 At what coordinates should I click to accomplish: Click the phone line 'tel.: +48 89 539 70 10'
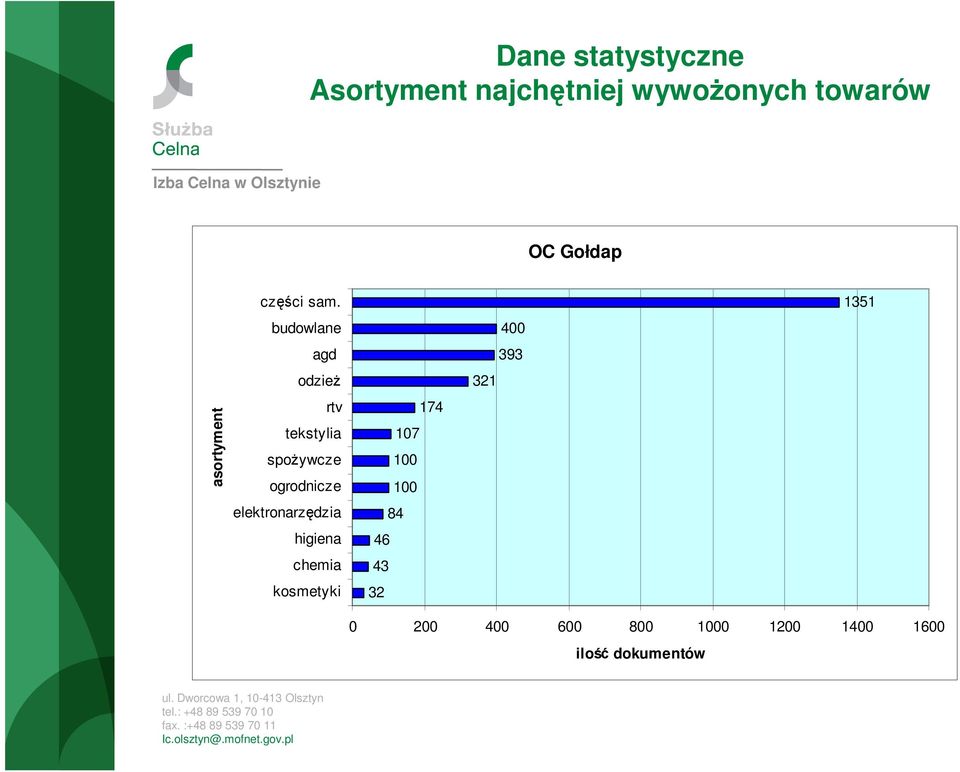point(217,712)
